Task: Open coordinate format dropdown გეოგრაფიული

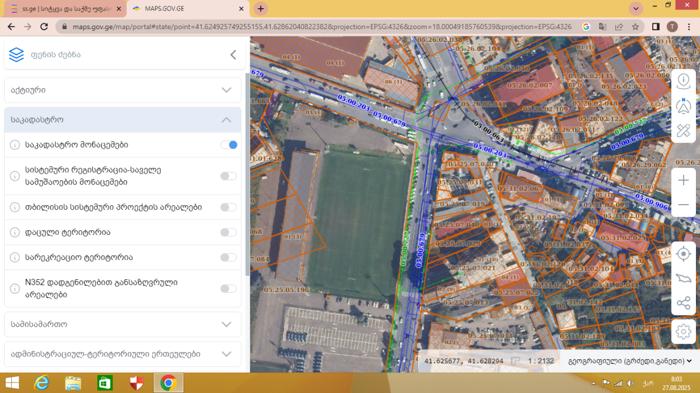Action: (x=629, y=361)
